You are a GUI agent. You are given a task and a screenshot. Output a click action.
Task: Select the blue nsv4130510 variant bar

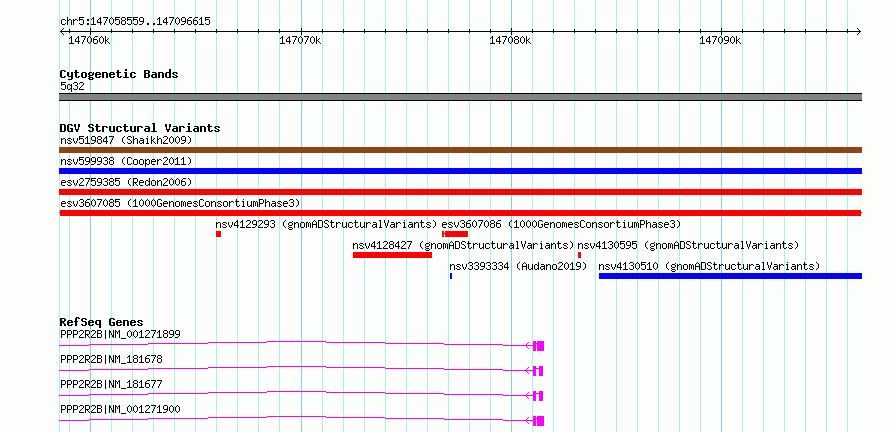tap(731, 276)
